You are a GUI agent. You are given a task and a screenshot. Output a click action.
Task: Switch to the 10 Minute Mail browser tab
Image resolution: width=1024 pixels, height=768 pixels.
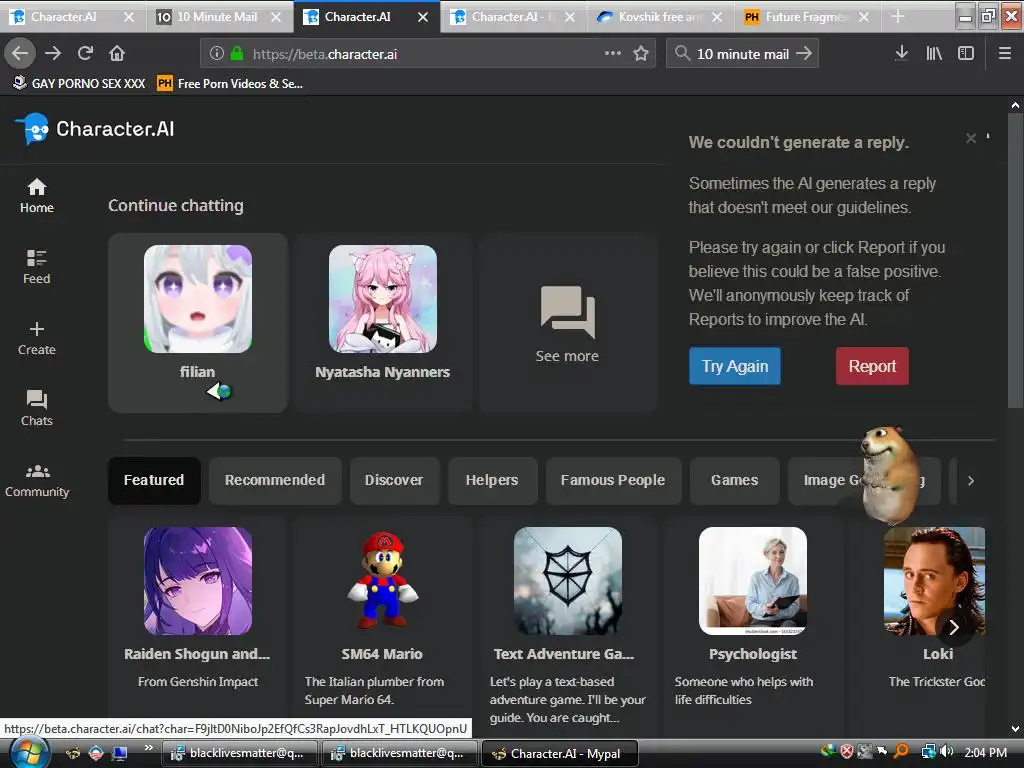(x=217, y=17)
